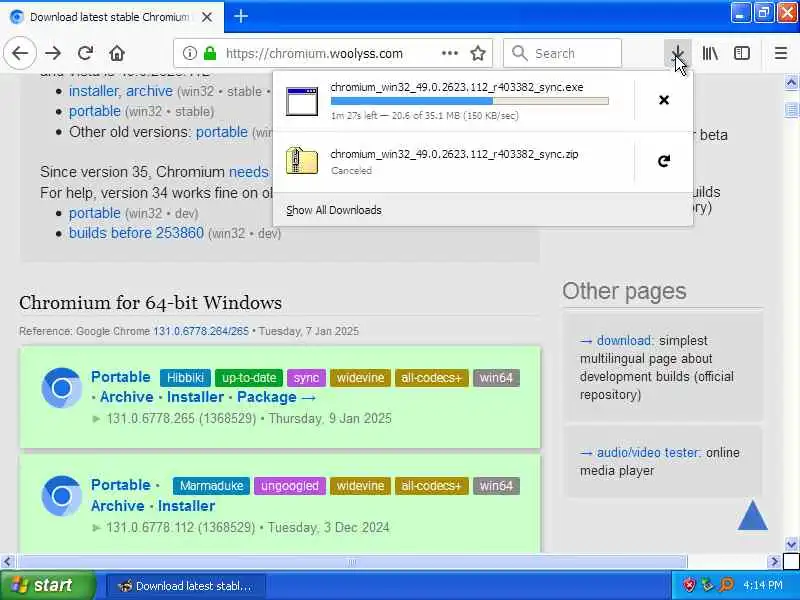Click the orange magnifier tray icon
This screenshot has height=600, width=800.
pos(726,585)
